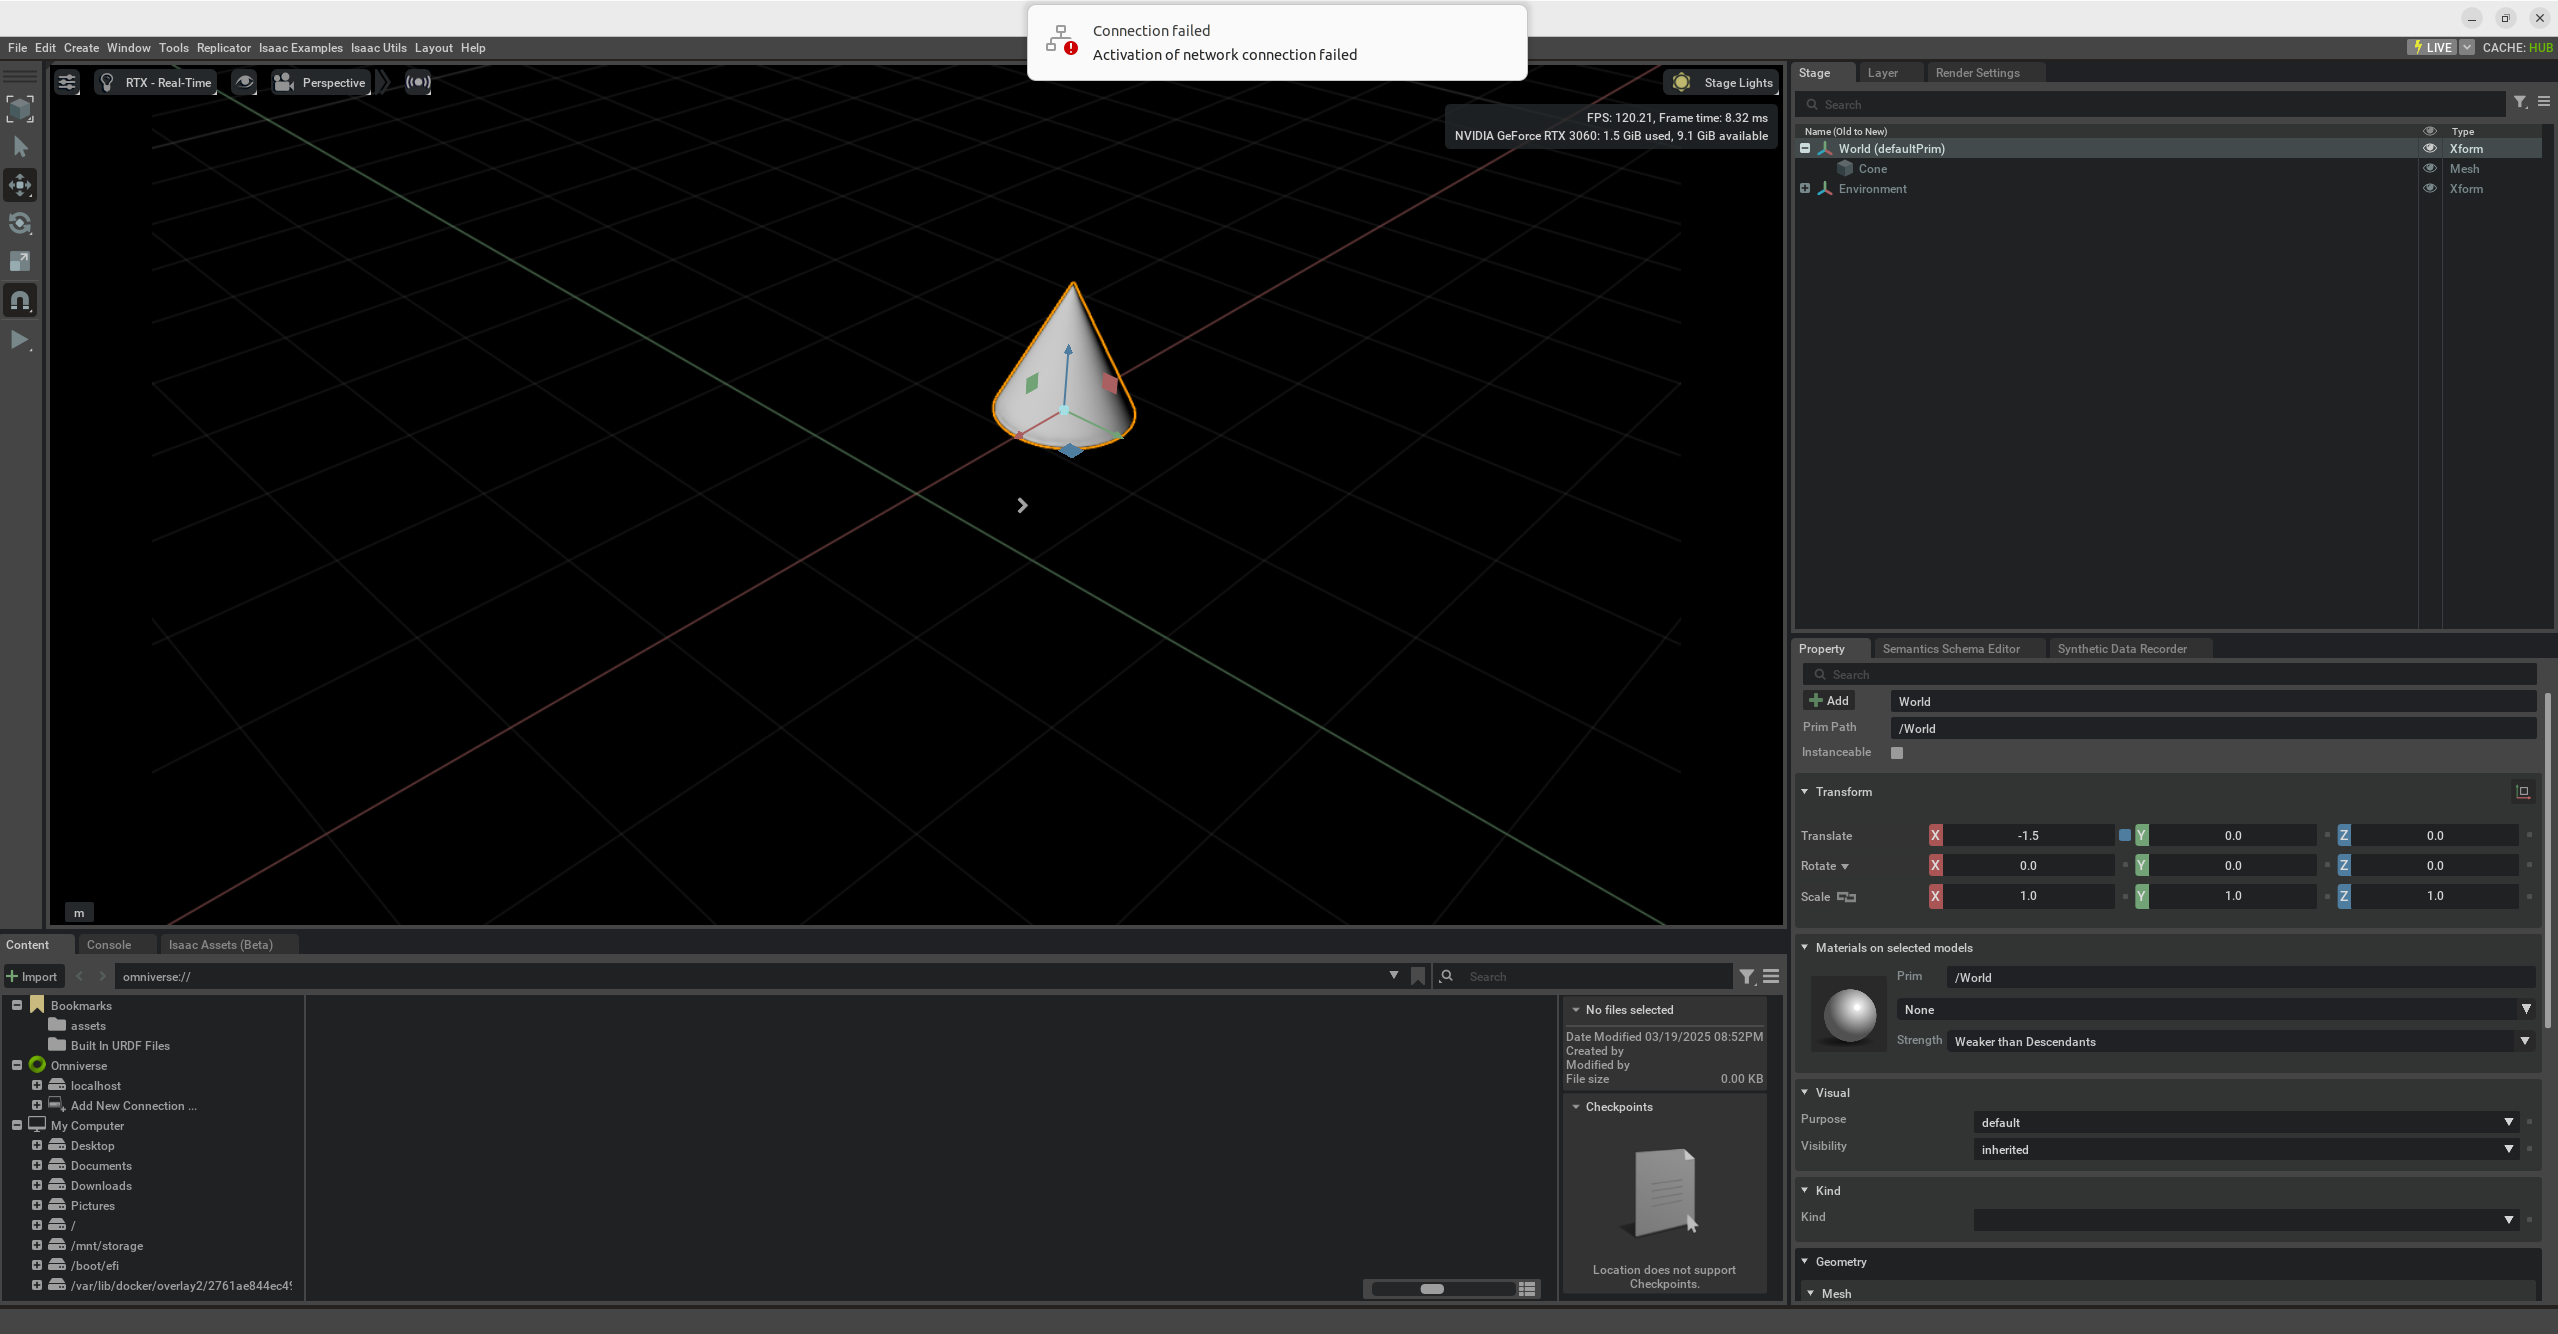This screenshot has width=2558, height=1334.
Task: Open RTX - Real-Time renderer menu
Action: click(157, 82)
